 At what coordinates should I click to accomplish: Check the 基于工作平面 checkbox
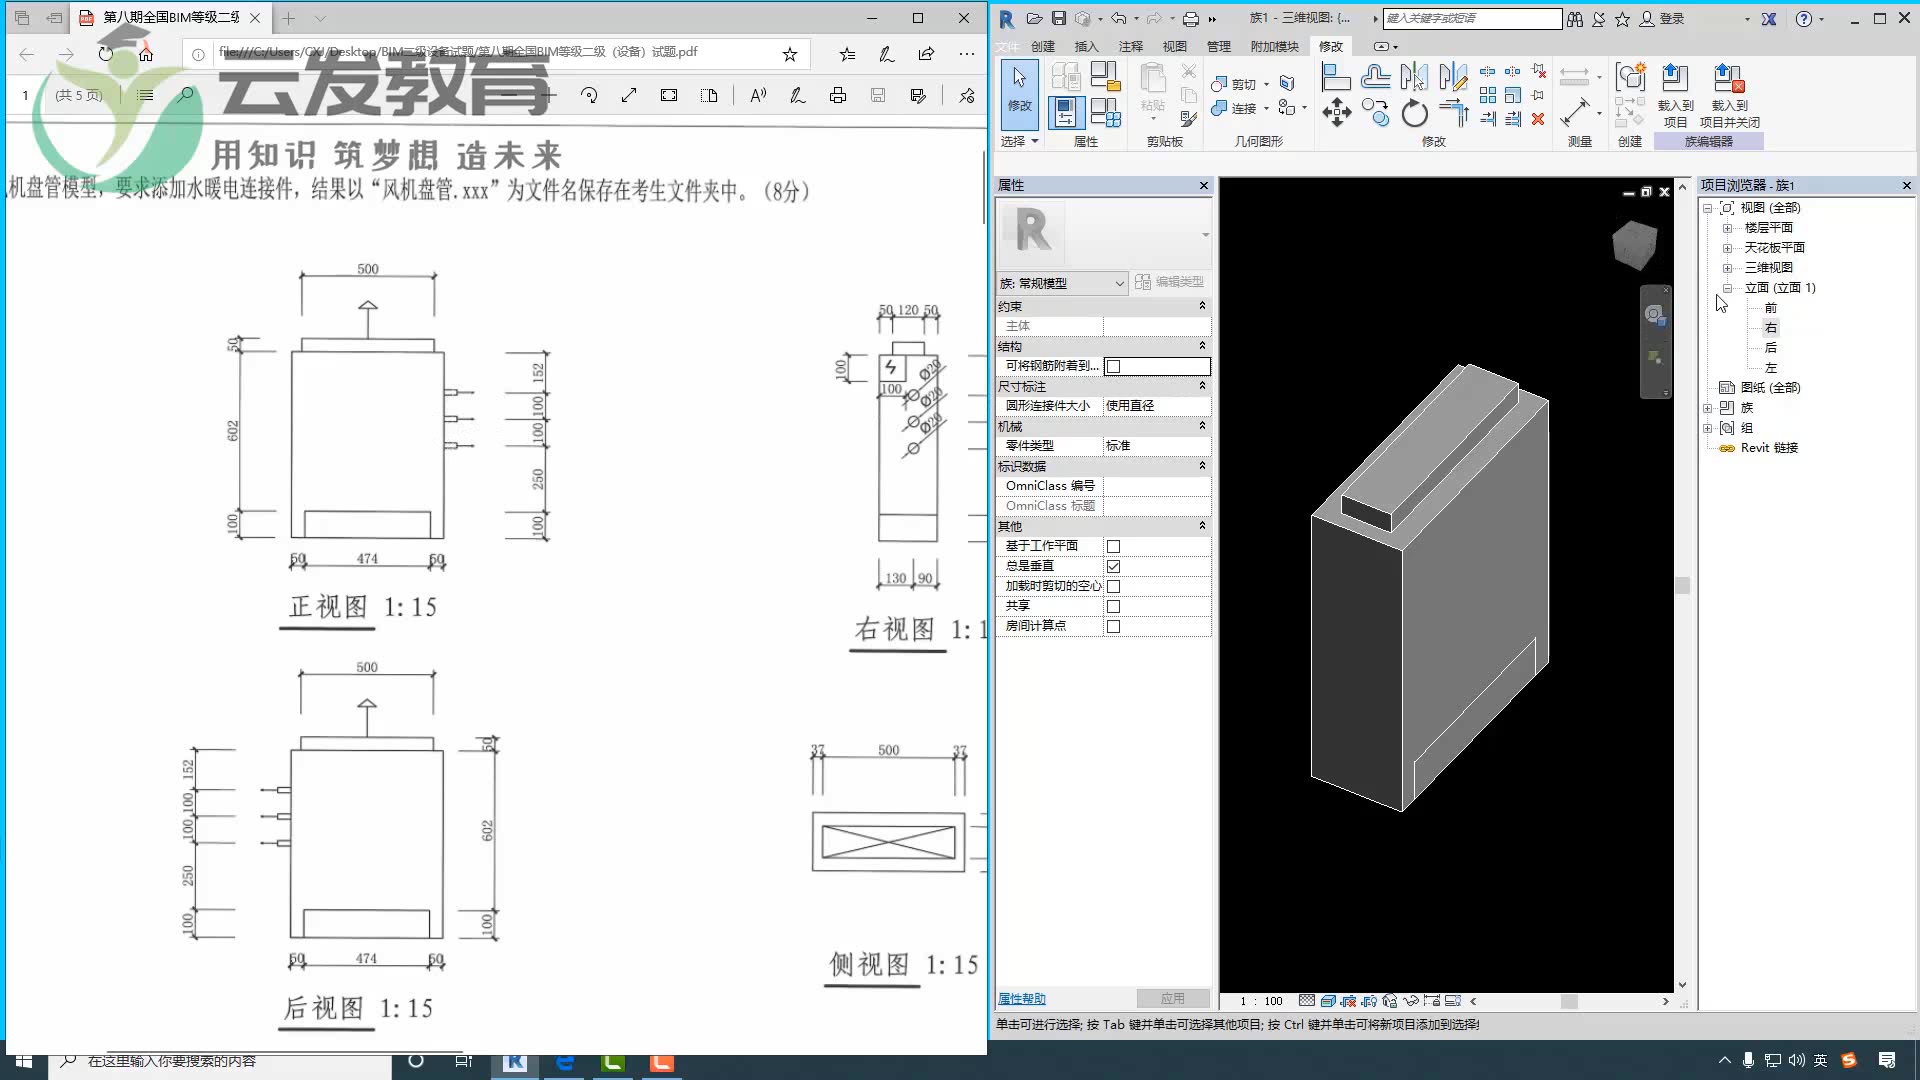[x=1114, y=545]
